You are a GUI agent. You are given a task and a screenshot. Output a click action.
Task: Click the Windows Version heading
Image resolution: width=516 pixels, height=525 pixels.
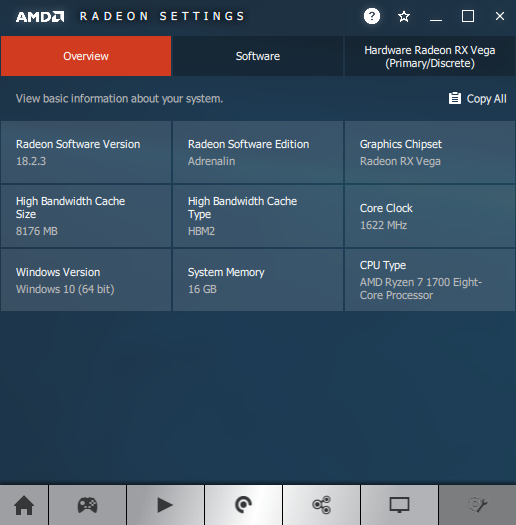58,272
